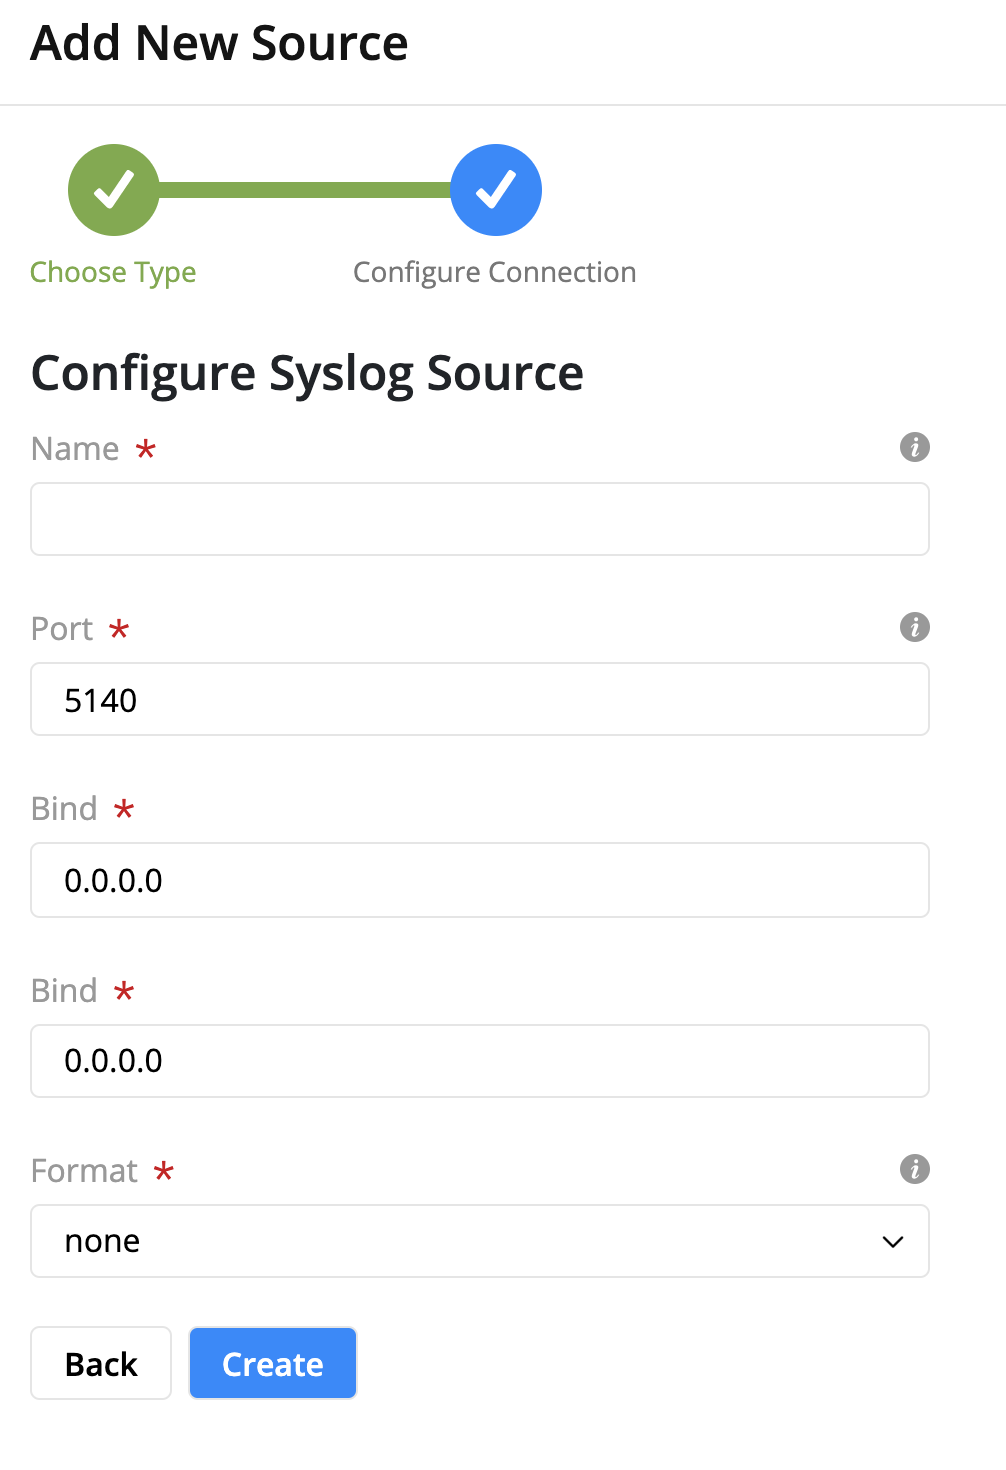The height and width of the screenshot is (1470, 1006).
Task: Click the second Bind address field
Action: point(480,1061)
